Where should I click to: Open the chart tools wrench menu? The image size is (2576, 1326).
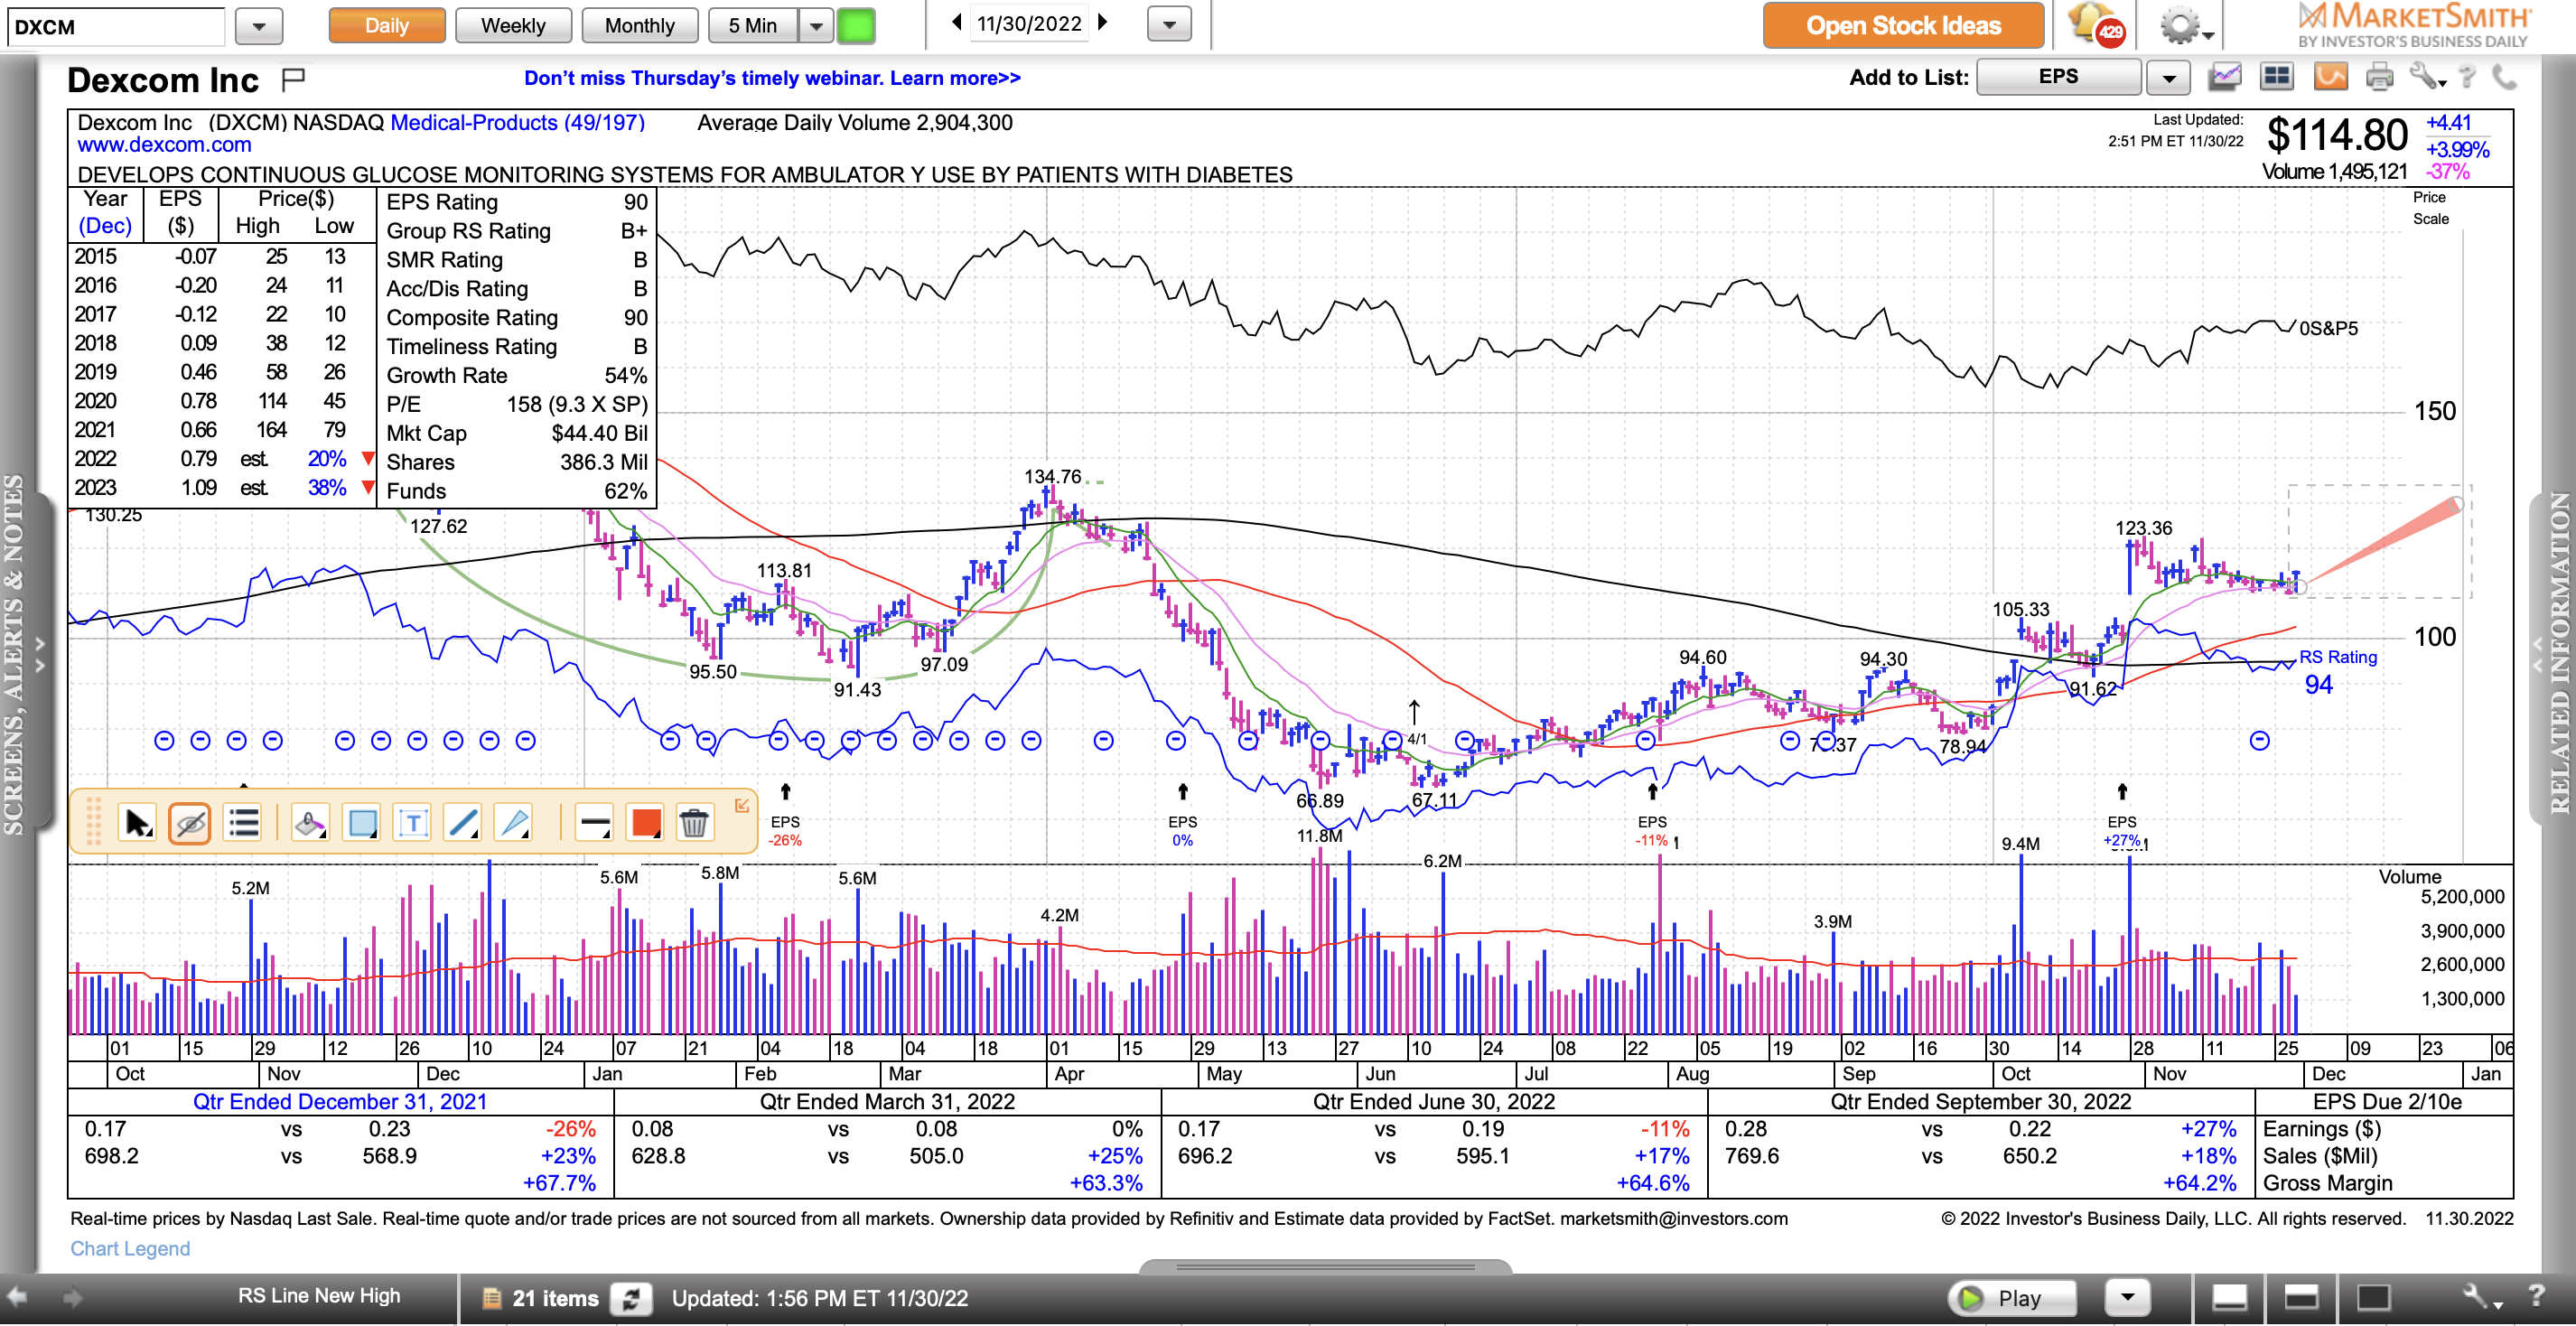point(2427,77)
